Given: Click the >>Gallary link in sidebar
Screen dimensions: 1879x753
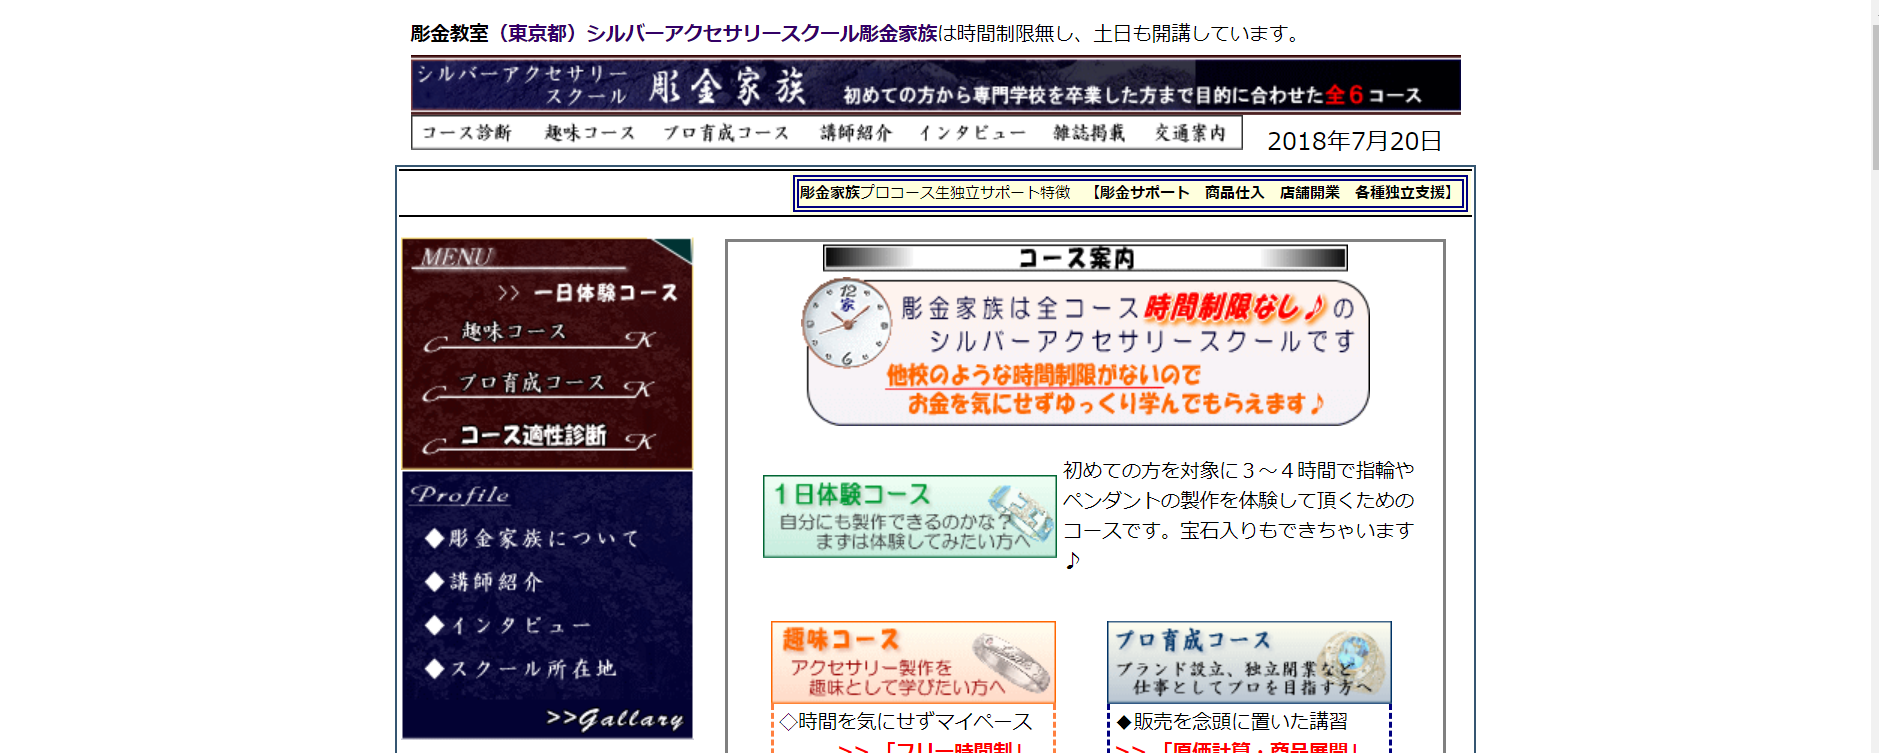Looking at the screenshot, I should click(615, 719).
